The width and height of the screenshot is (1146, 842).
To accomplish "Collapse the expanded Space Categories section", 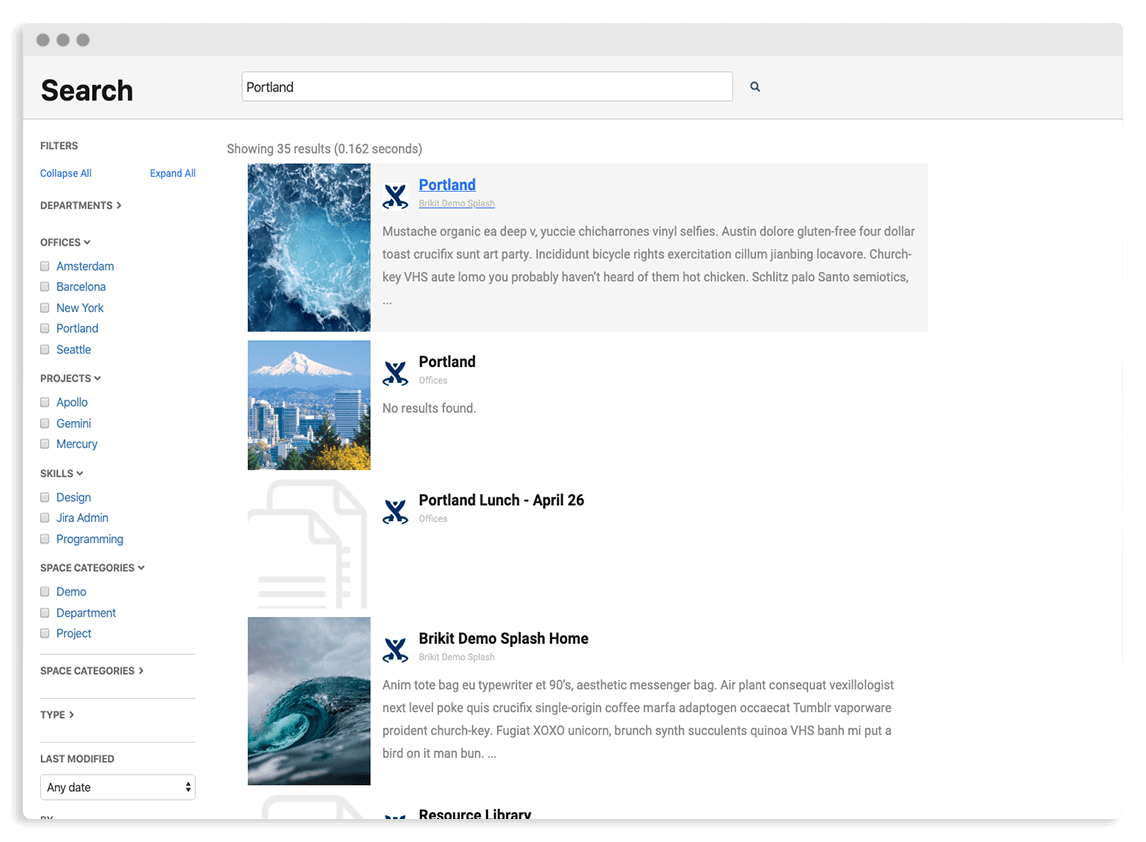I will (x=92, y=568).
